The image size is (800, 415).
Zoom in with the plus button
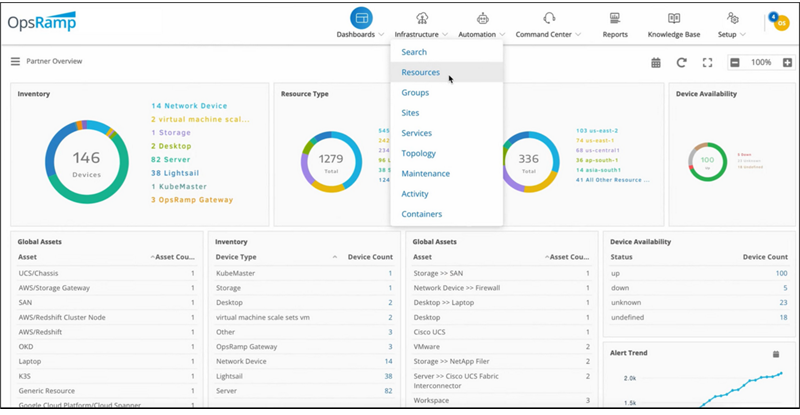click(x=787, y=63)
